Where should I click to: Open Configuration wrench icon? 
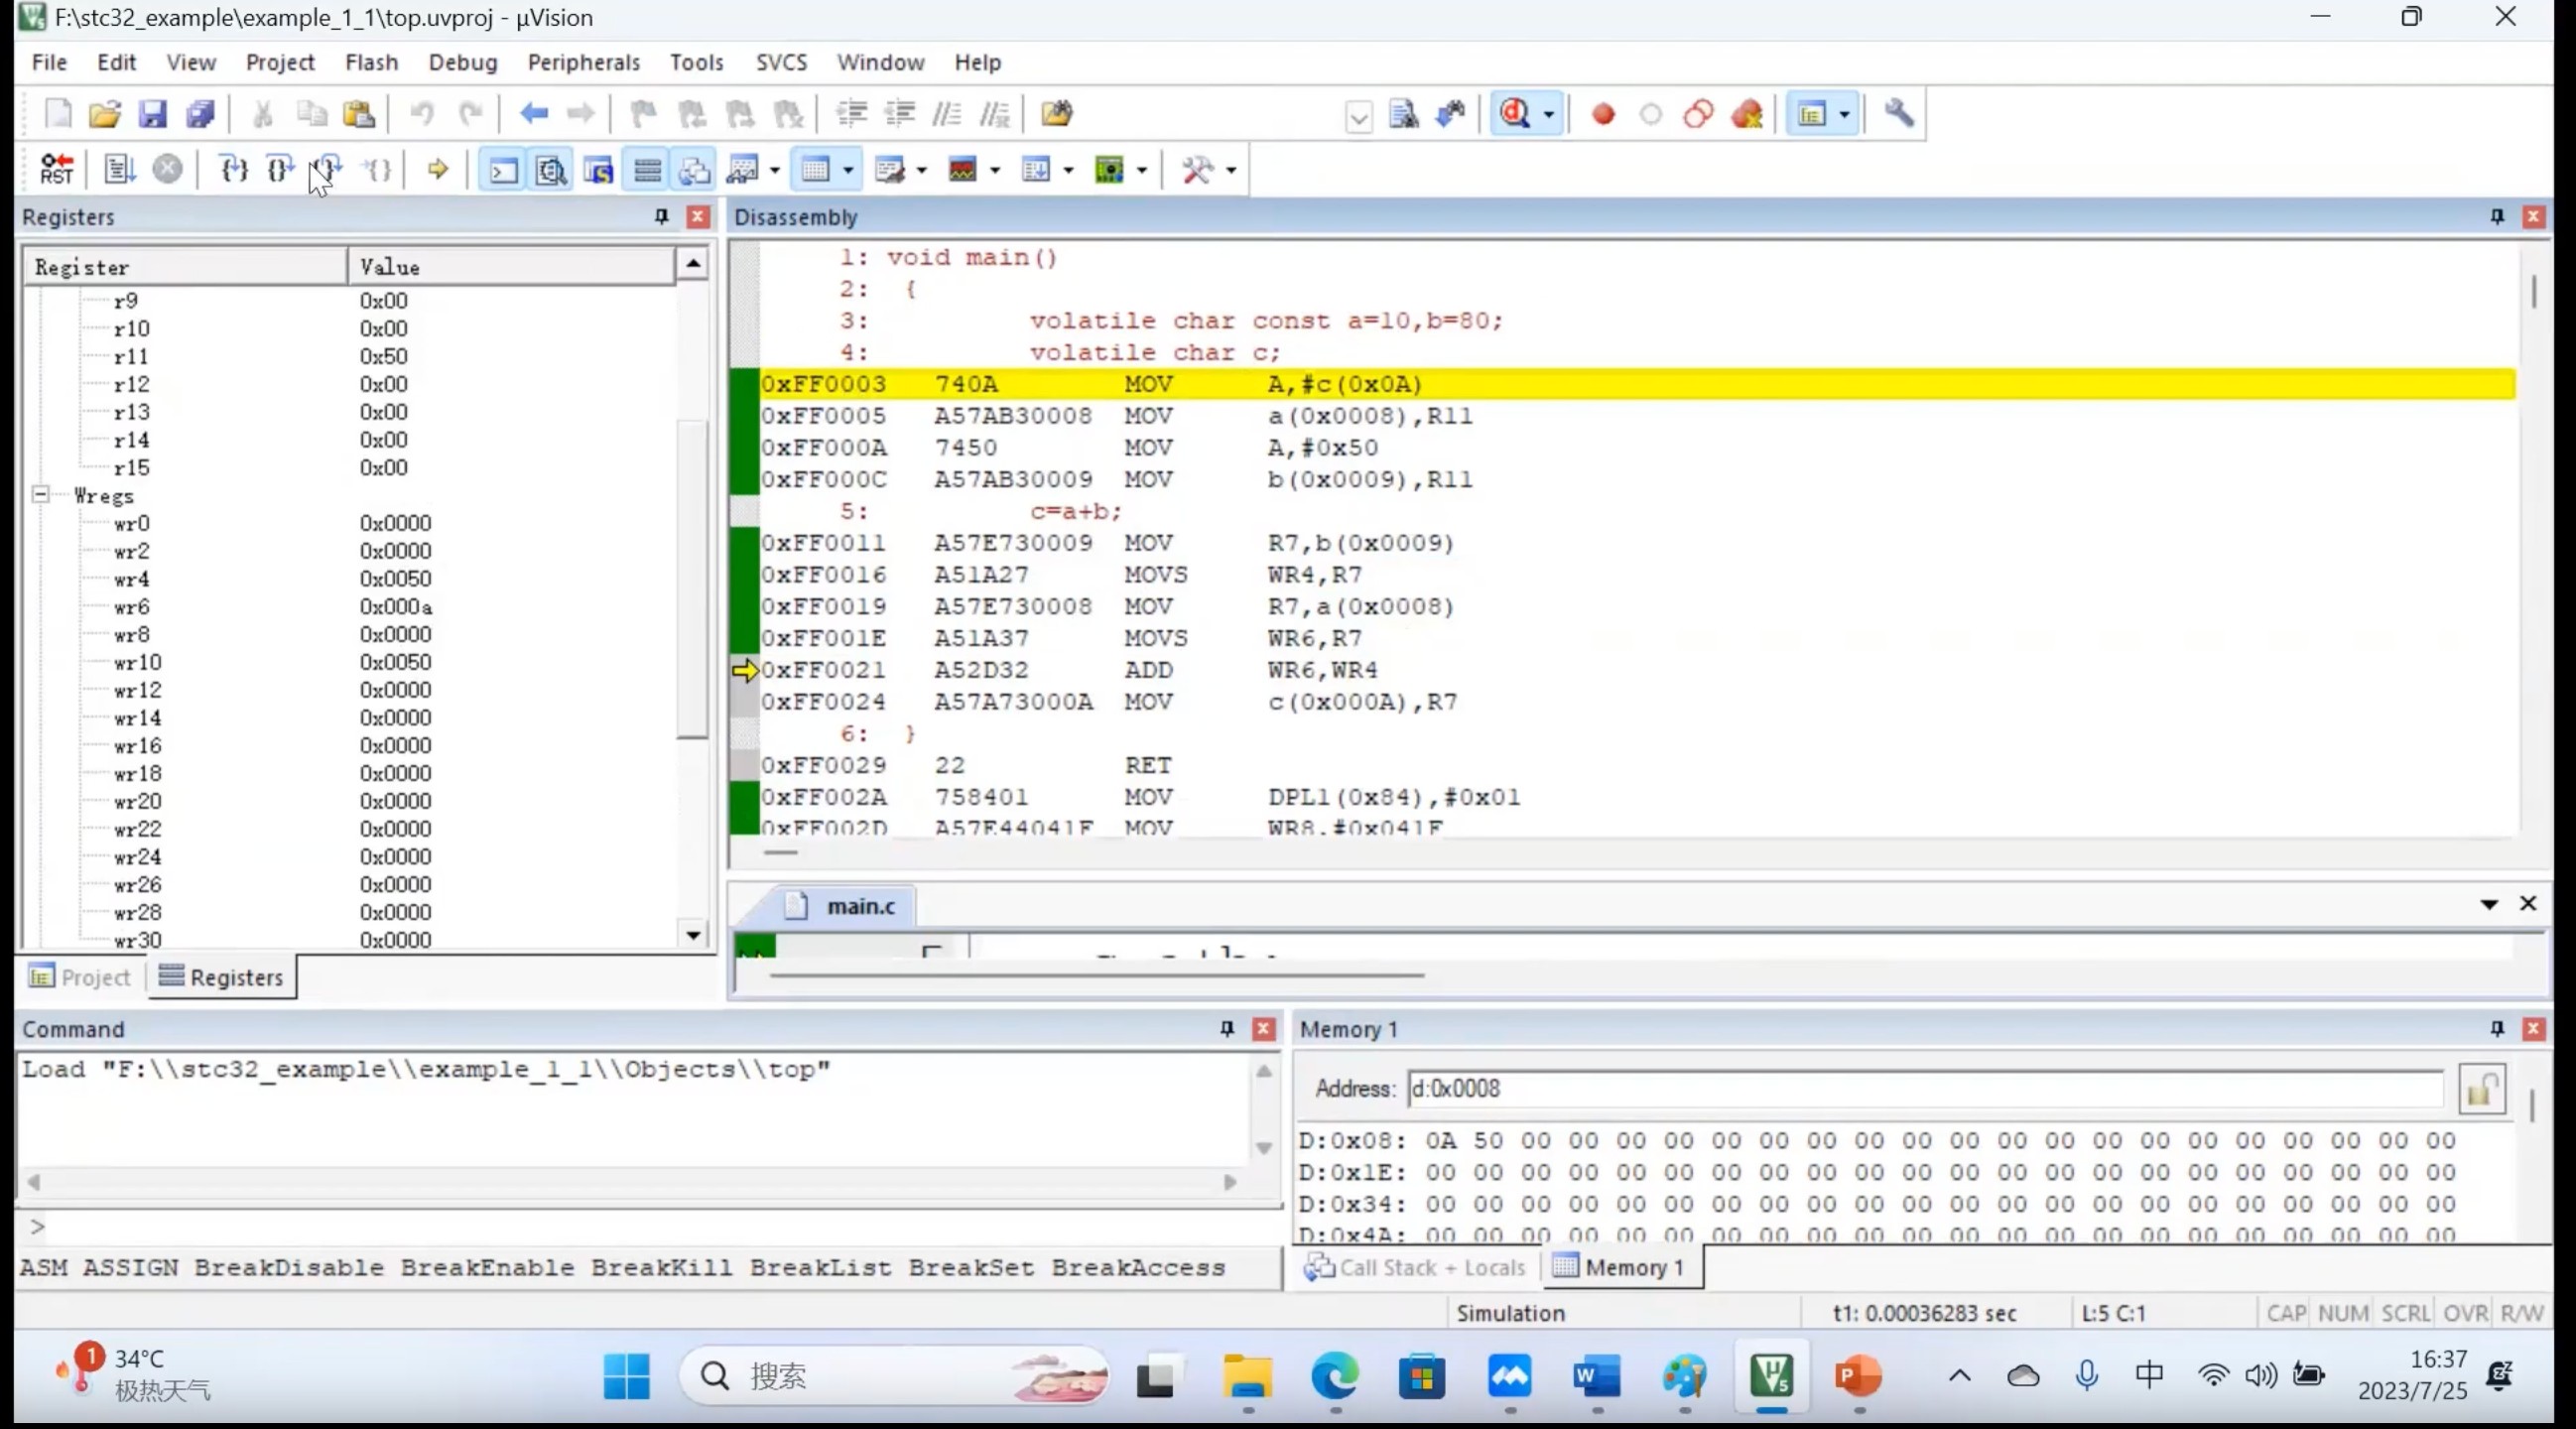(1899, 114)
